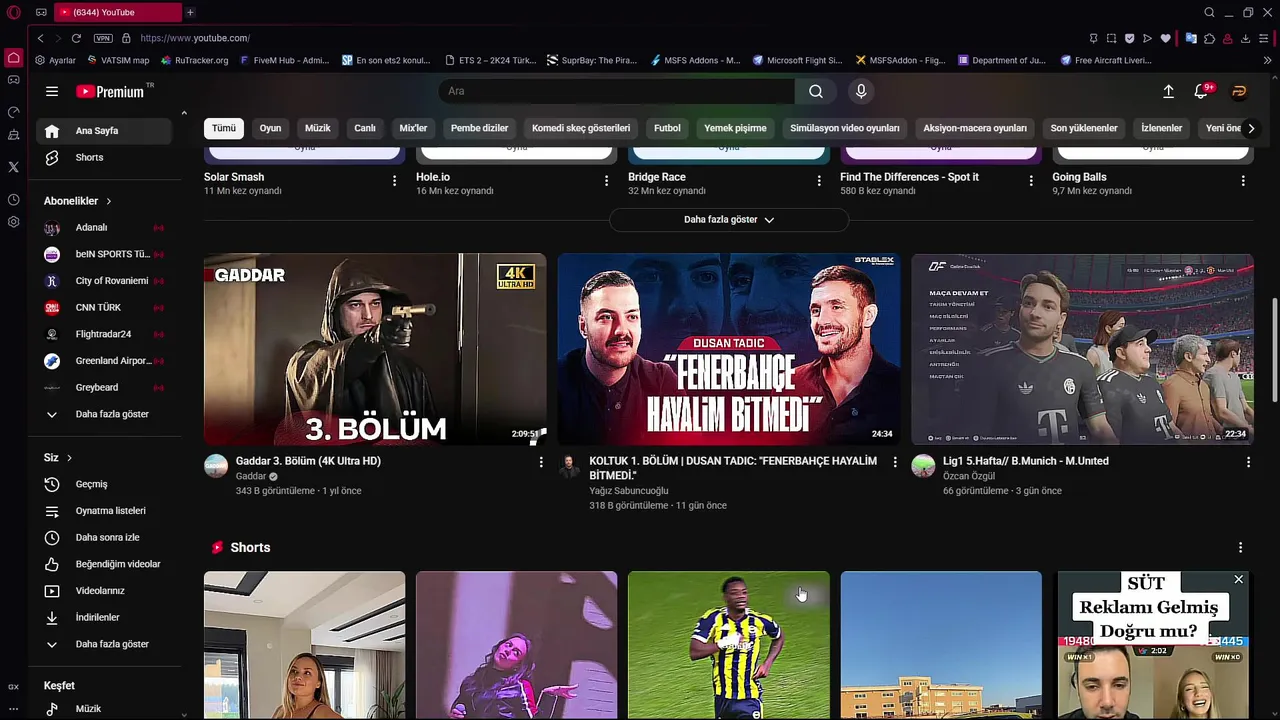
Task: Select Komedi skeç gösterileri chip
Action: pos(581,128)
